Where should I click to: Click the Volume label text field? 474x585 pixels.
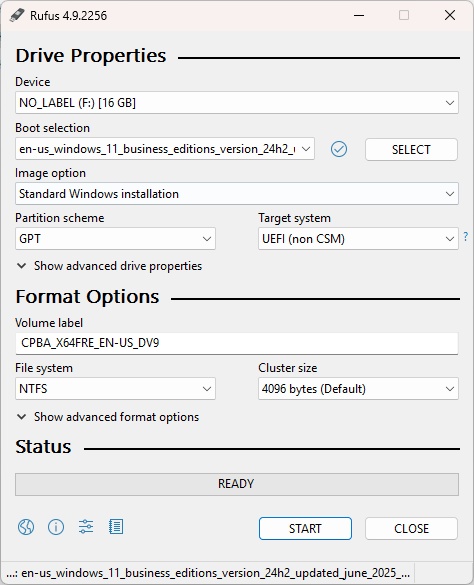click(237, 343)
